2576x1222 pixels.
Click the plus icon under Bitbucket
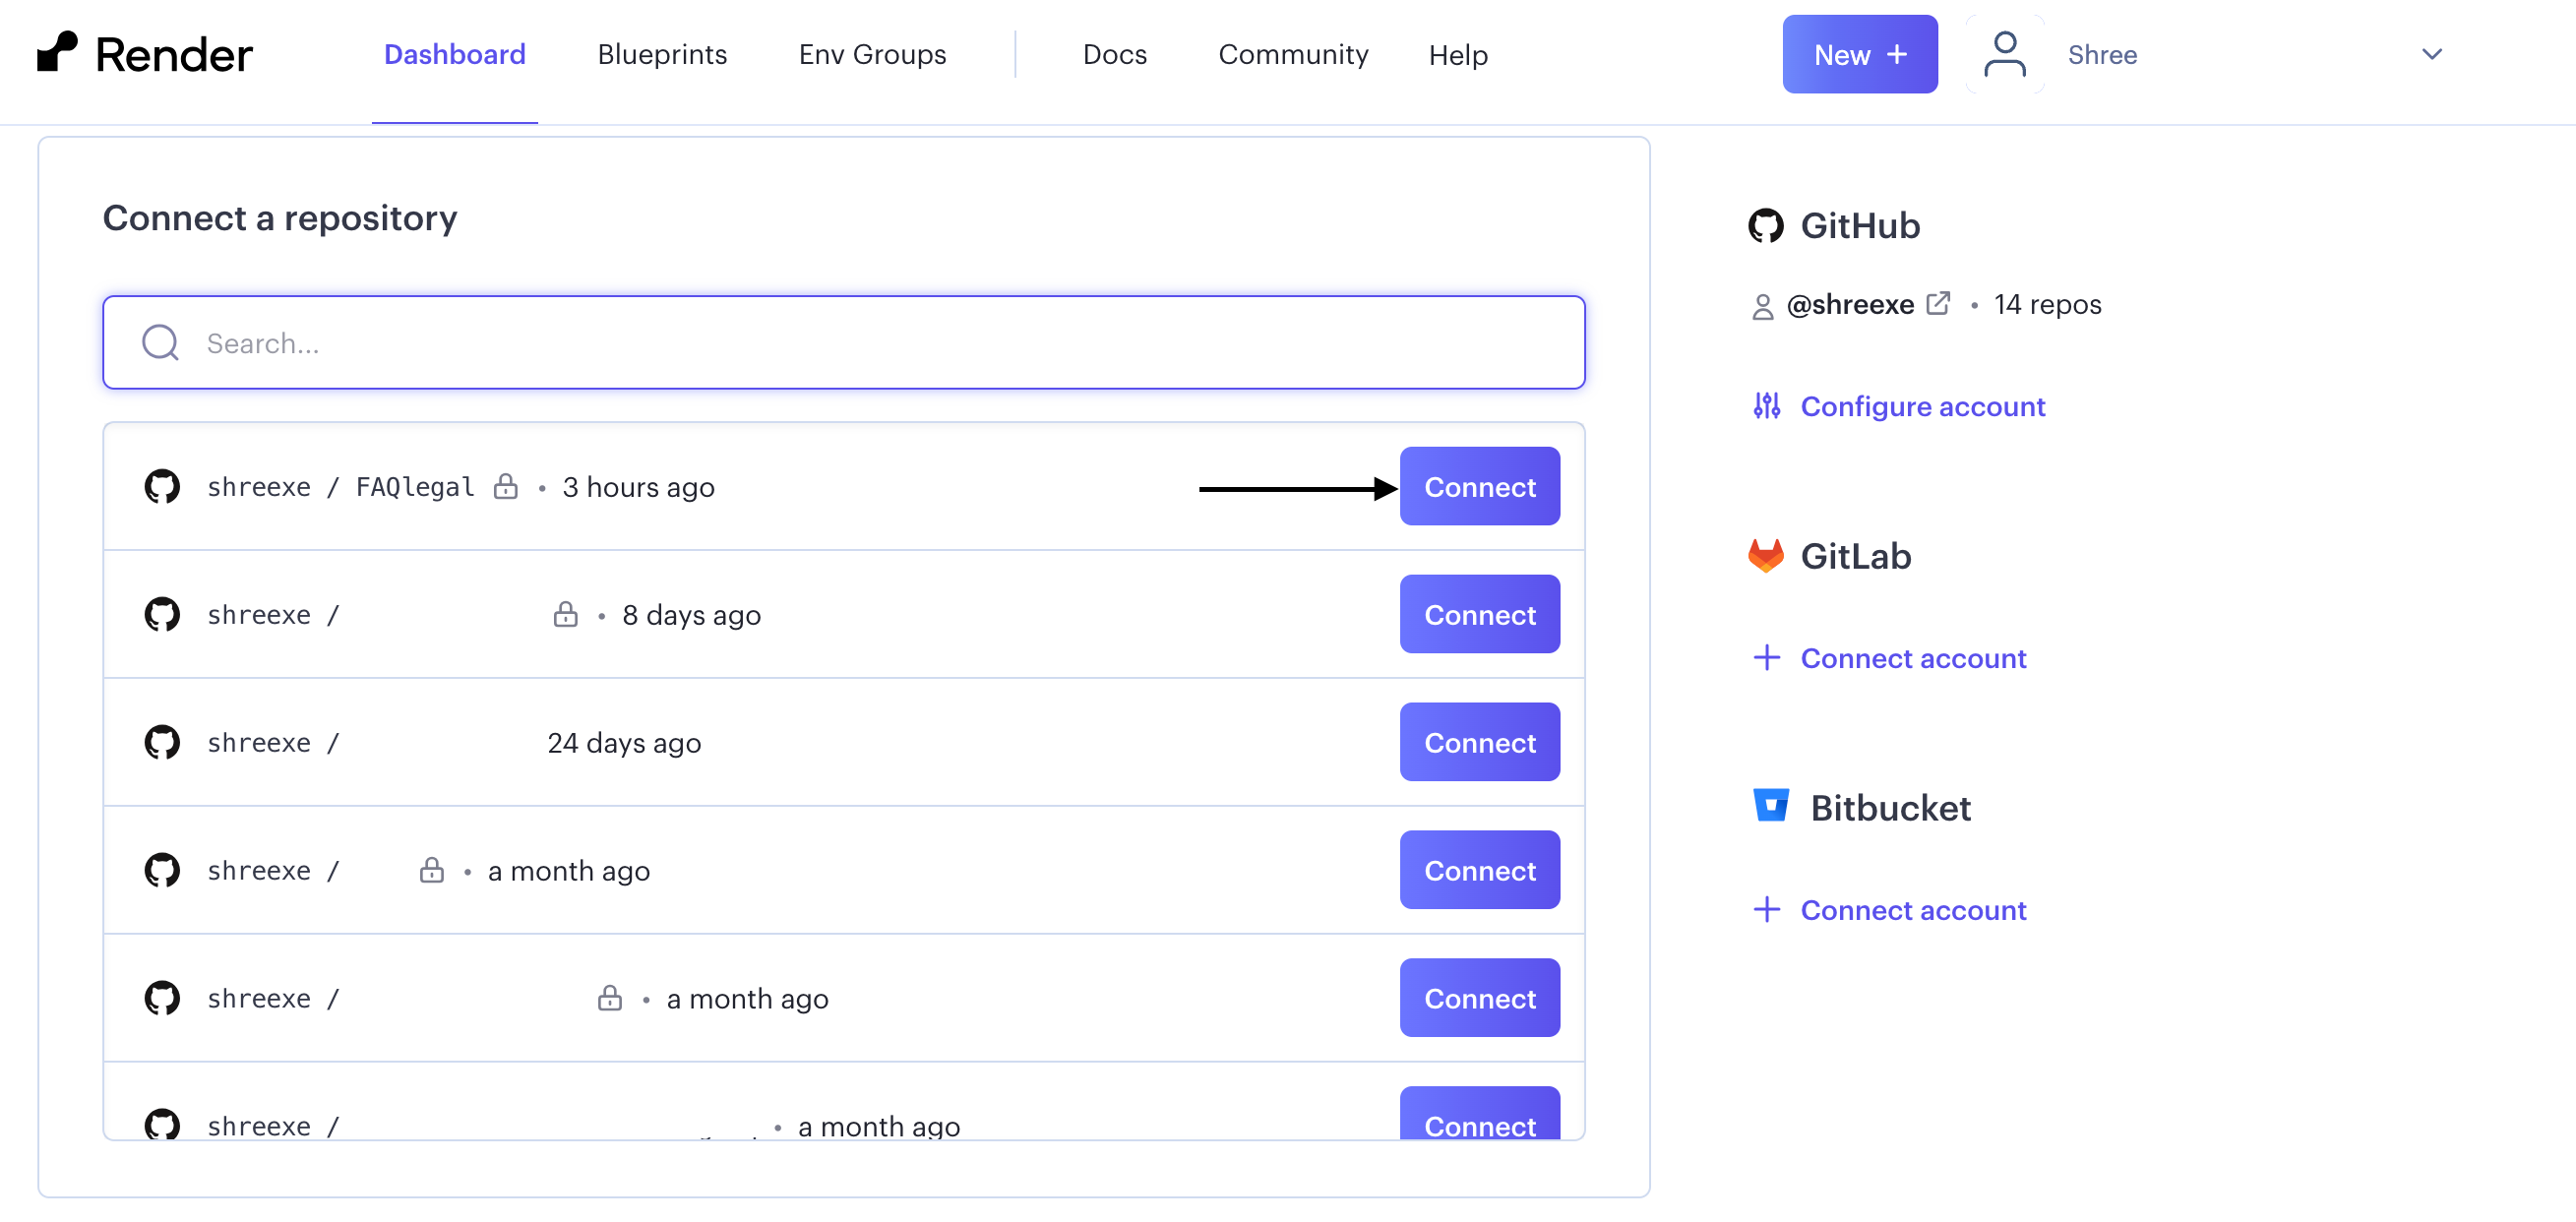pos(1767,910)
